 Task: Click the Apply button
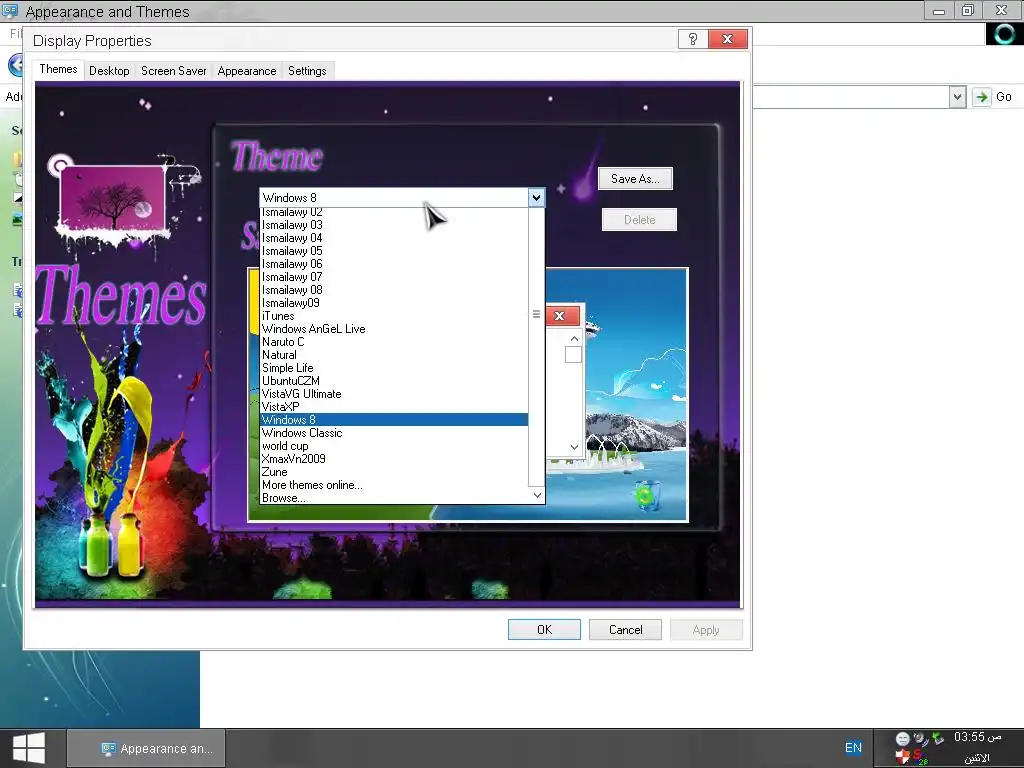(706, 630)
